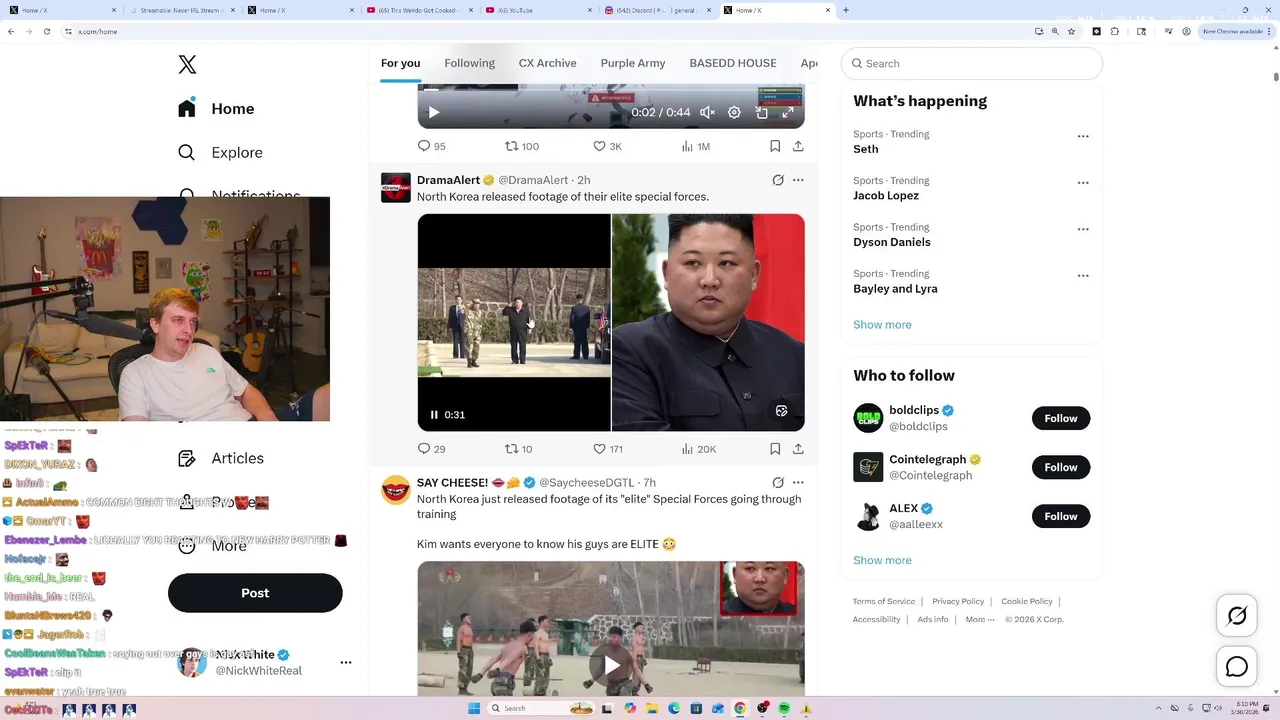Click the media viewer icon on DramaAlert video

point(782,411)
